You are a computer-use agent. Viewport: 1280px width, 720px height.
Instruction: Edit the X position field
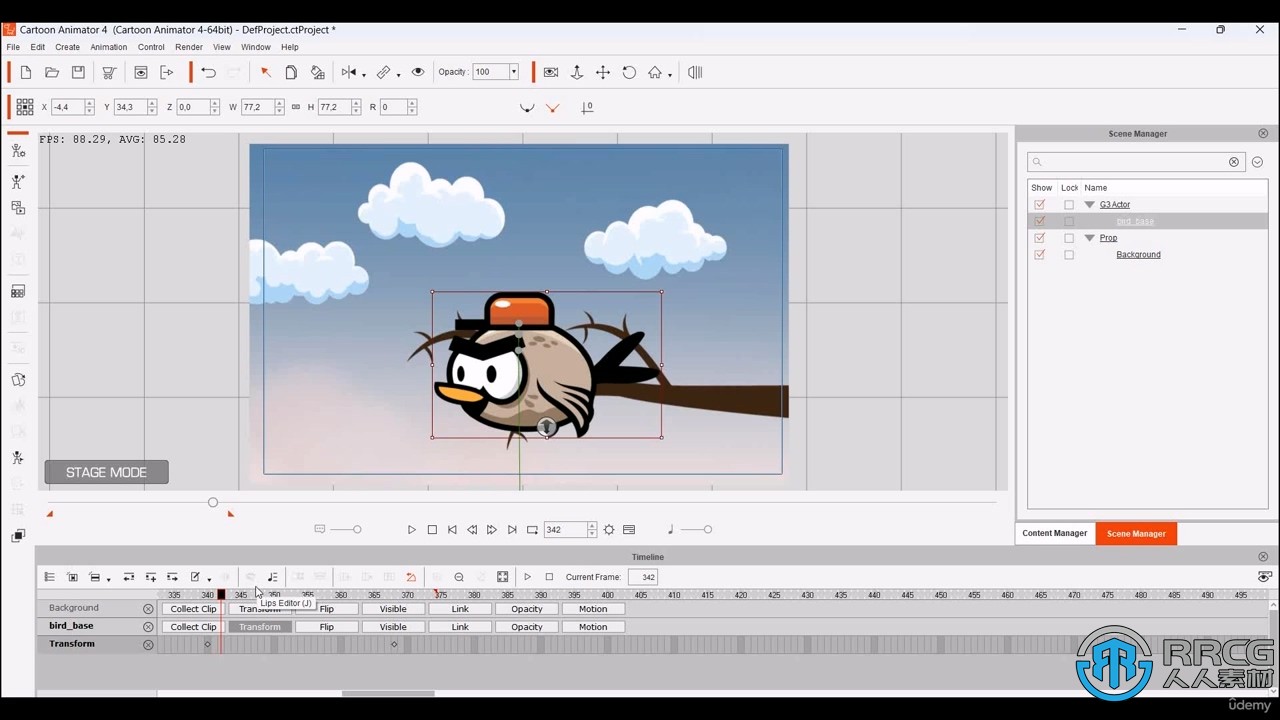pos(67,107)
